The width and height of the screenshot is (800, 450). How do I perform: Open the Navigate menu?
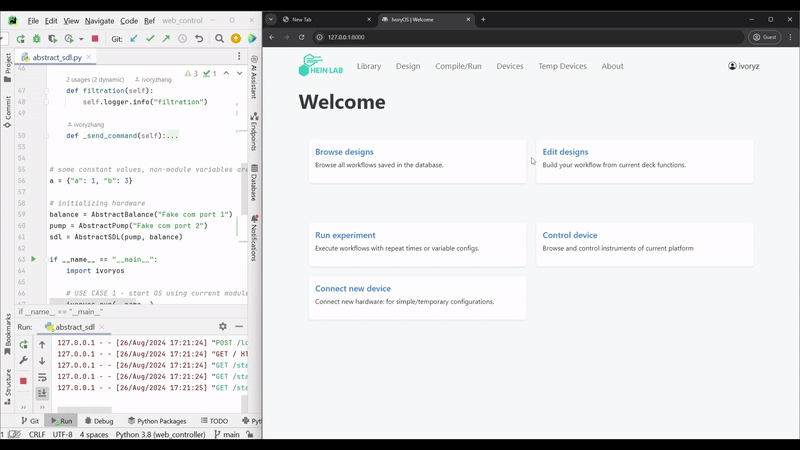click(x=99, y=21)
